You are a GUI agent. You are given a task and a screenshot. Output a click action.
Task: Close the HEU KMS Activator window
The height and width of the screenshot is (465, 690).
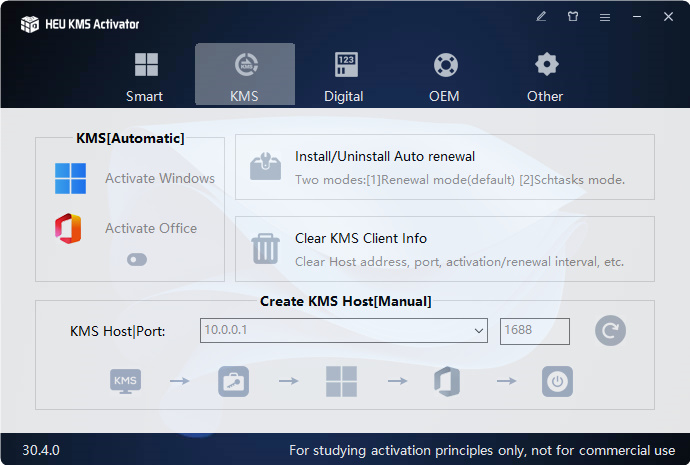pos(668,17)
